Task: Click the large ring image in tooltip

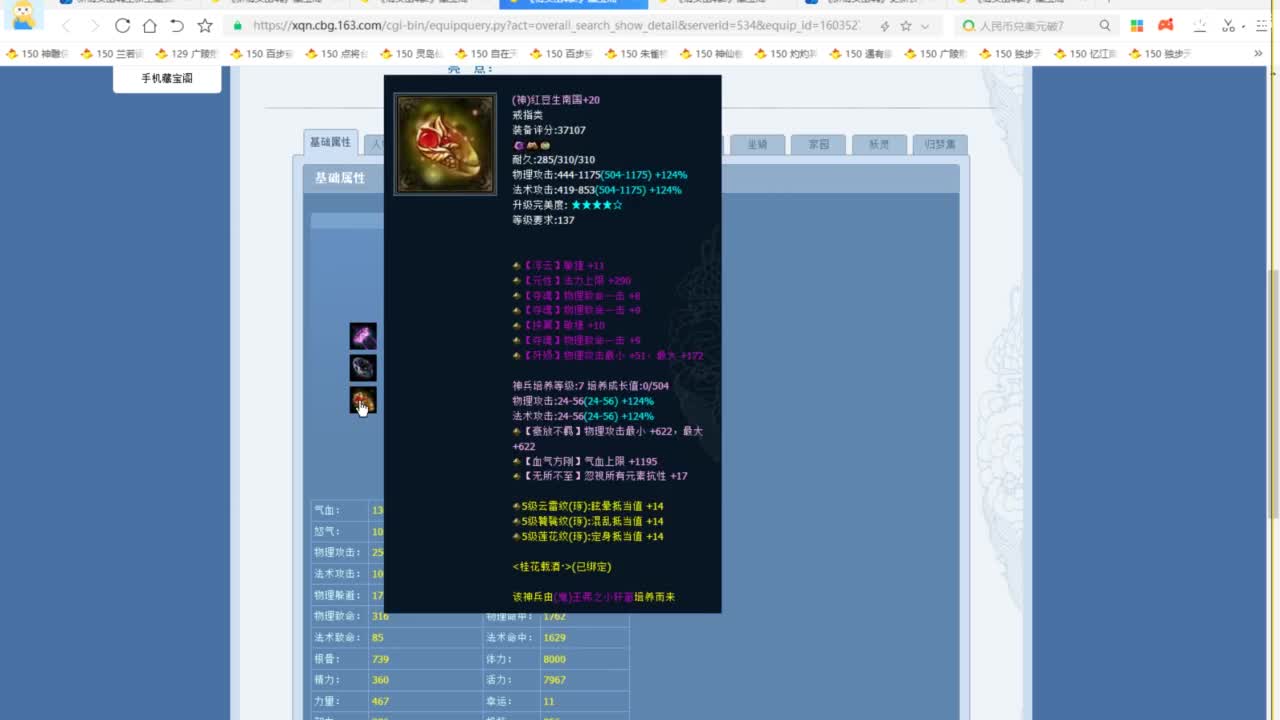Action: click(x=445, y=144)
